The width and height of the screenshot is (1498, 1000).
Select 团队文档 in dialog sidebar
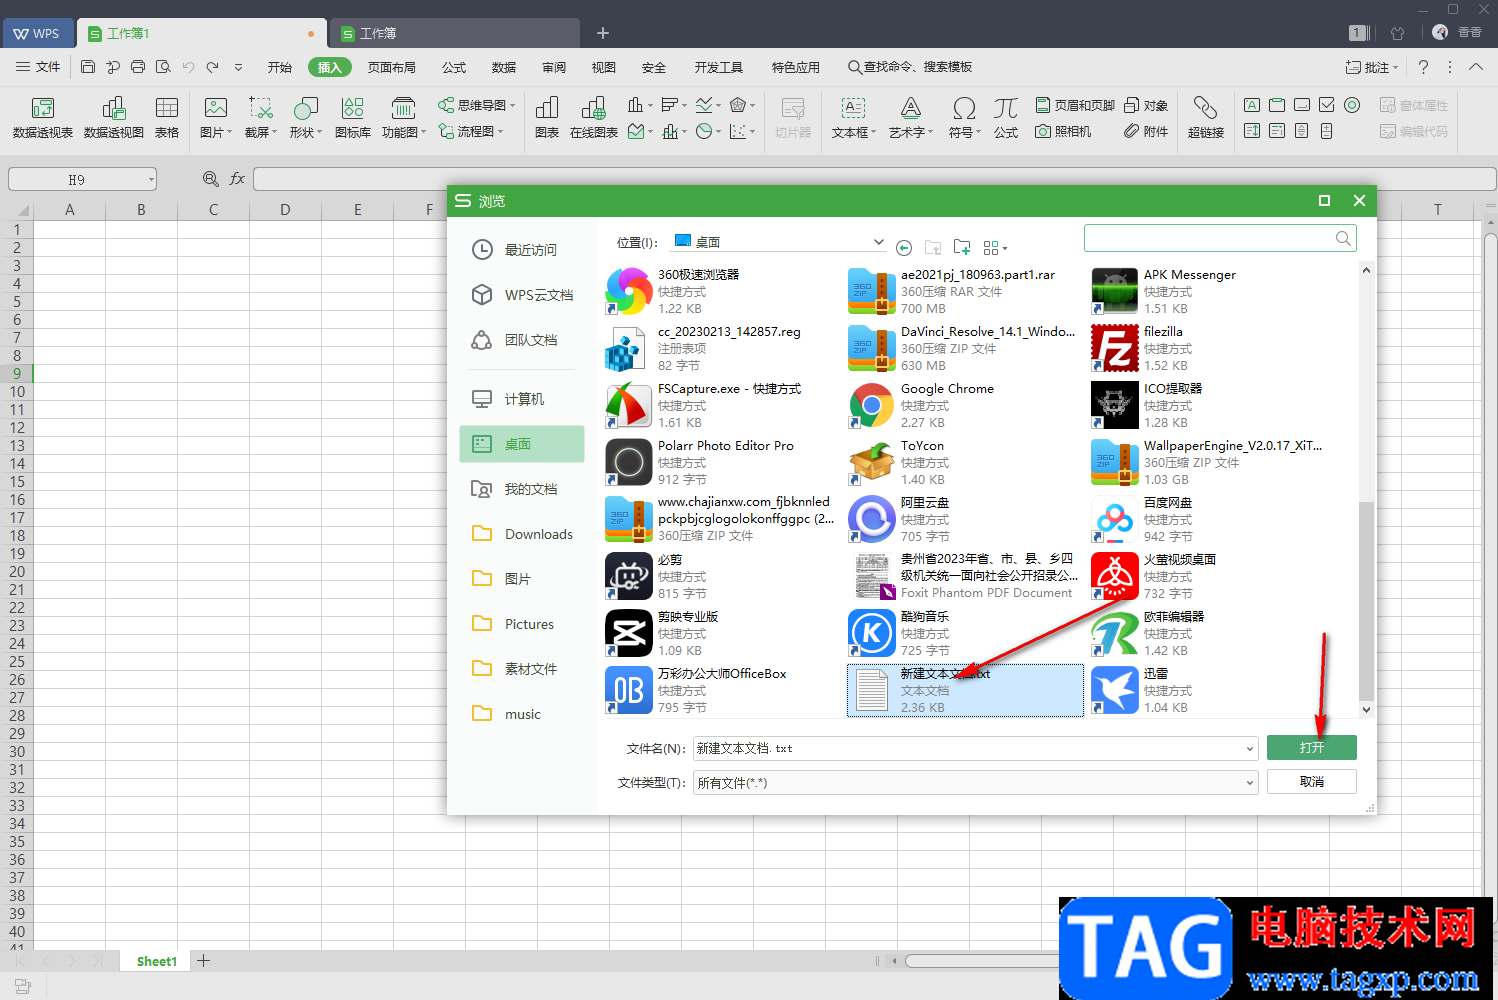click(x=521, y=340)
